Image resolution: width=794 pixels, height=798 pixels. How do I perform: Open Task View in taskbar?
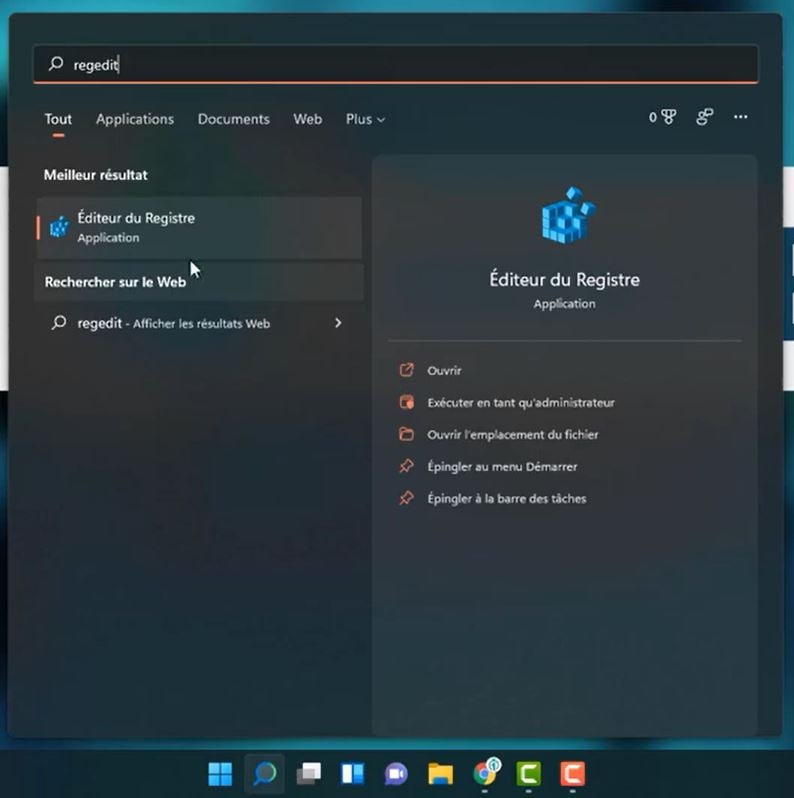[308, 774]
